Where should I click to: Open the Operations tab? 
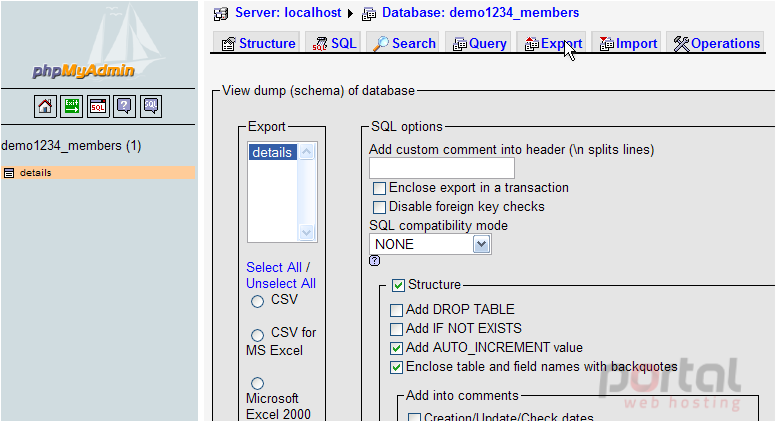tap(716, 44)
